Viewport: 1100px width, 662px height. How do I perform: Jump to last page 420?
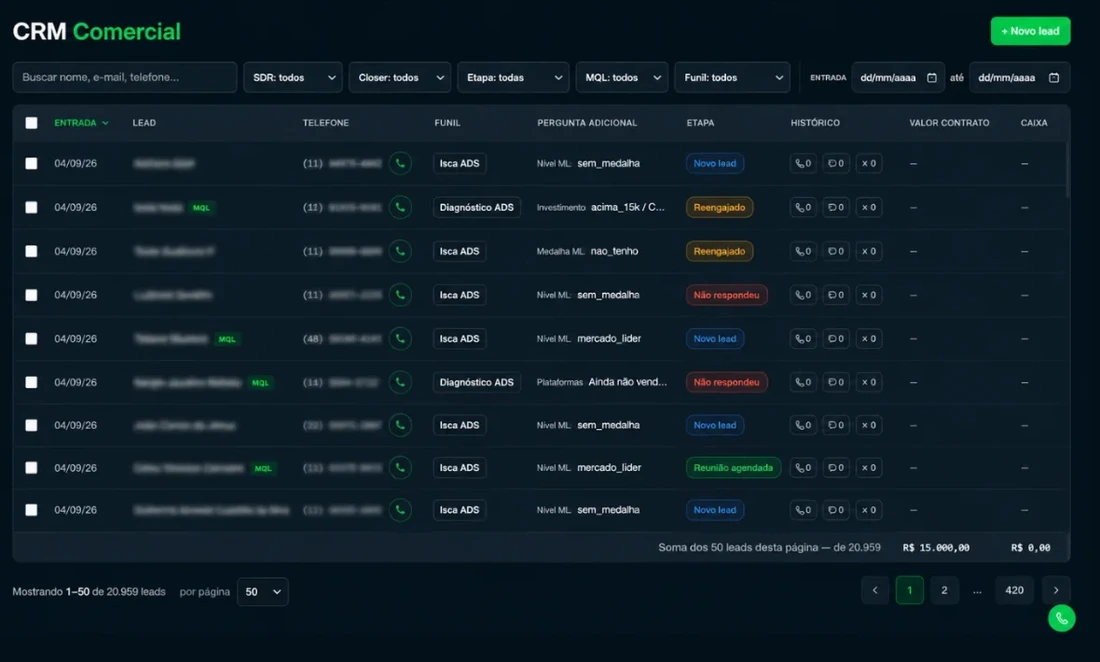coord(1014,590)
